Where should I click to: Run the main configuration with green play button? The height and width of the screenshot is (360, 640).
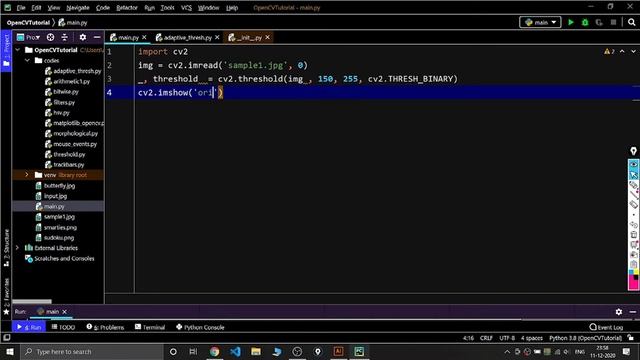(x=571, y=22)
